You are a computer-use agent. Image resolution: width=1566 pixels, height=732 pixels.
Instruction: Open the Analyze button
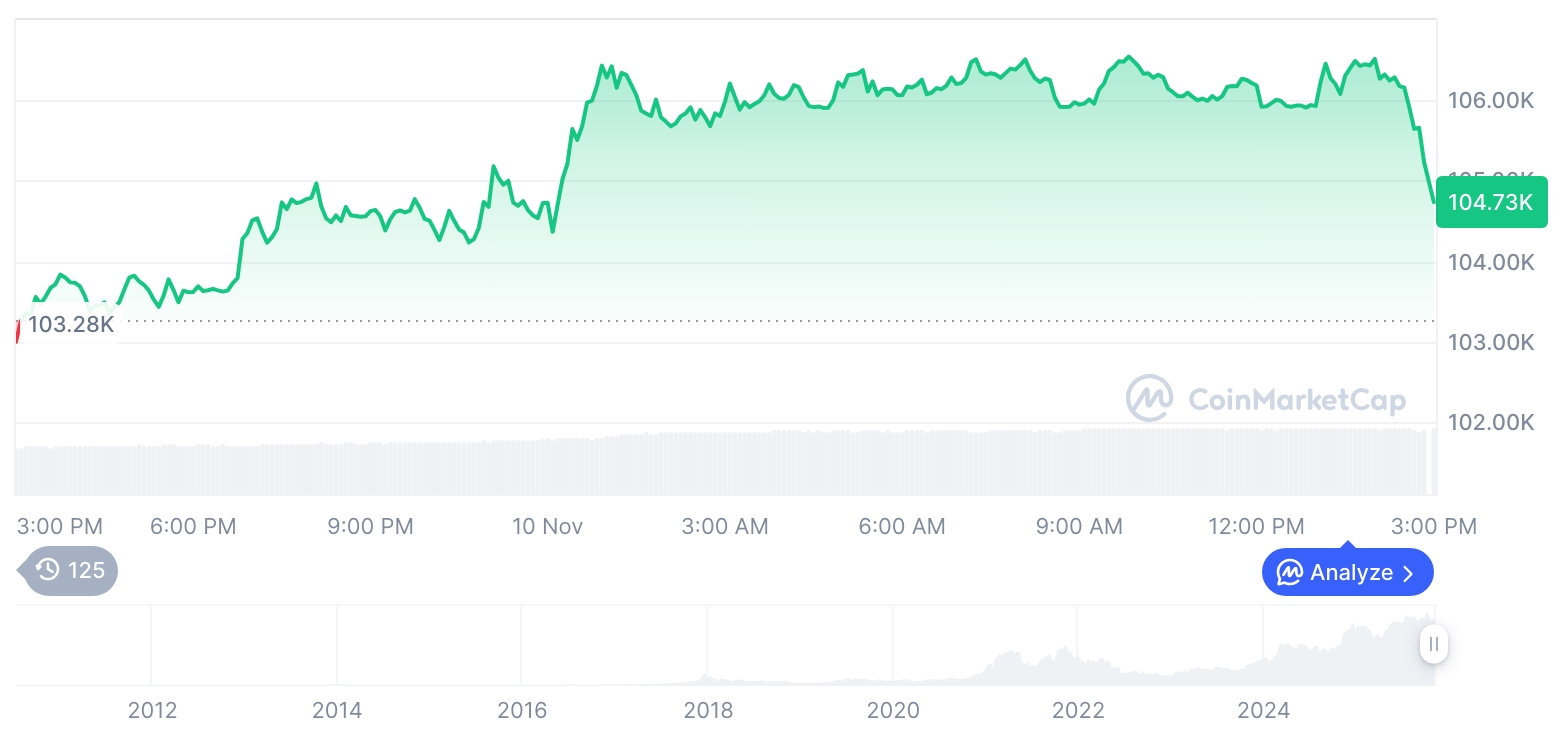point(1347,573)
